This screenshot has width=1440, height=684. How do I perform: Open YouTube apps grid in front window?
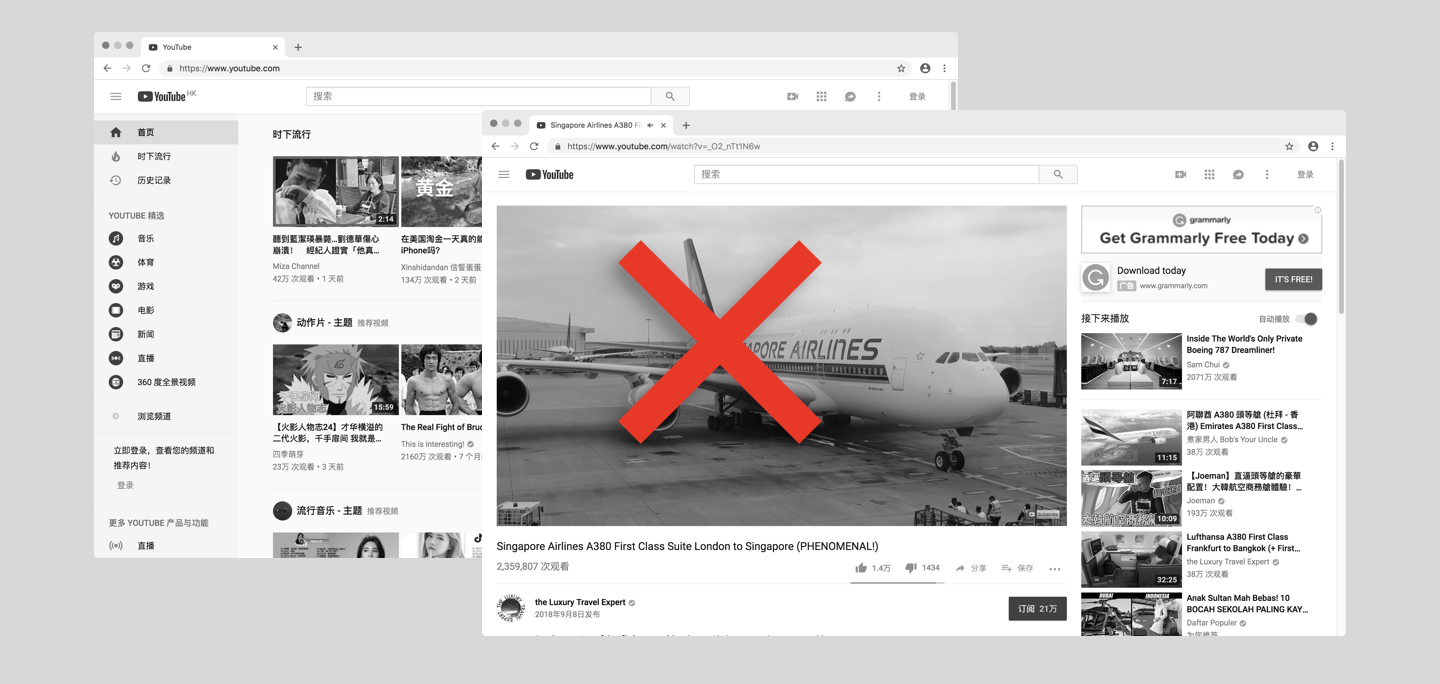coord(1209,174)
